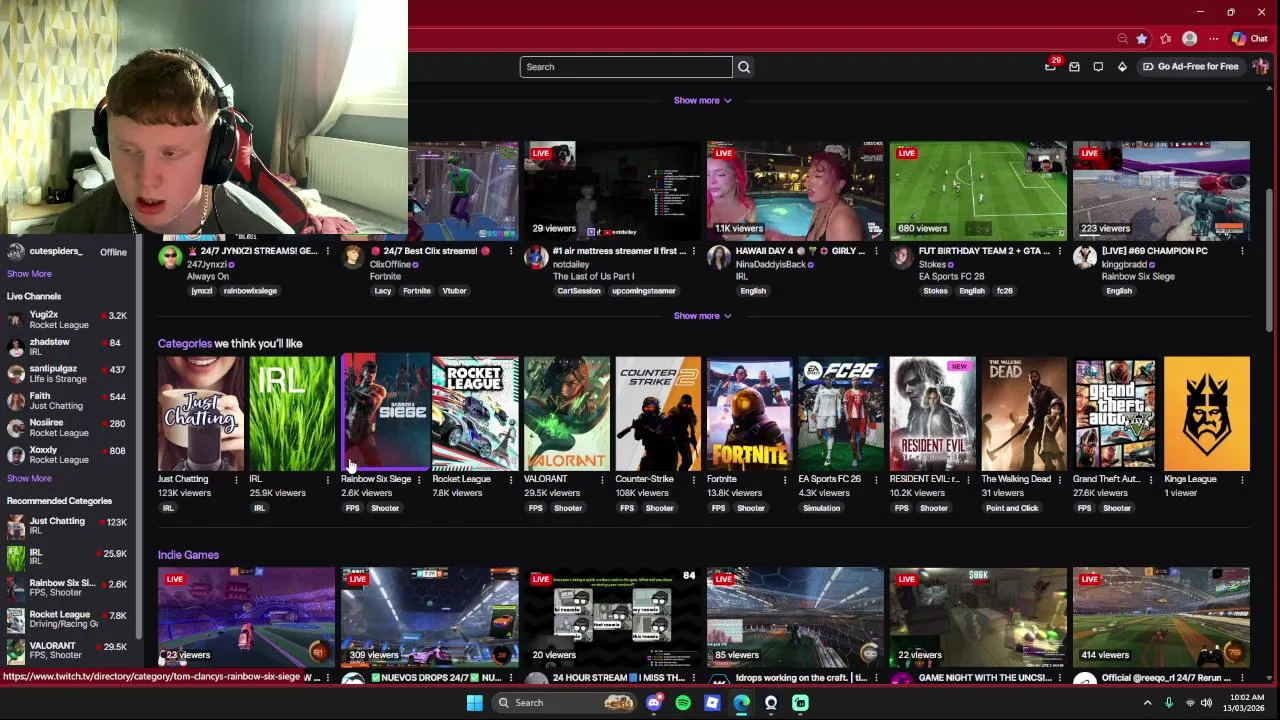Click the Point and Click tag

[x=1012, y=508]
